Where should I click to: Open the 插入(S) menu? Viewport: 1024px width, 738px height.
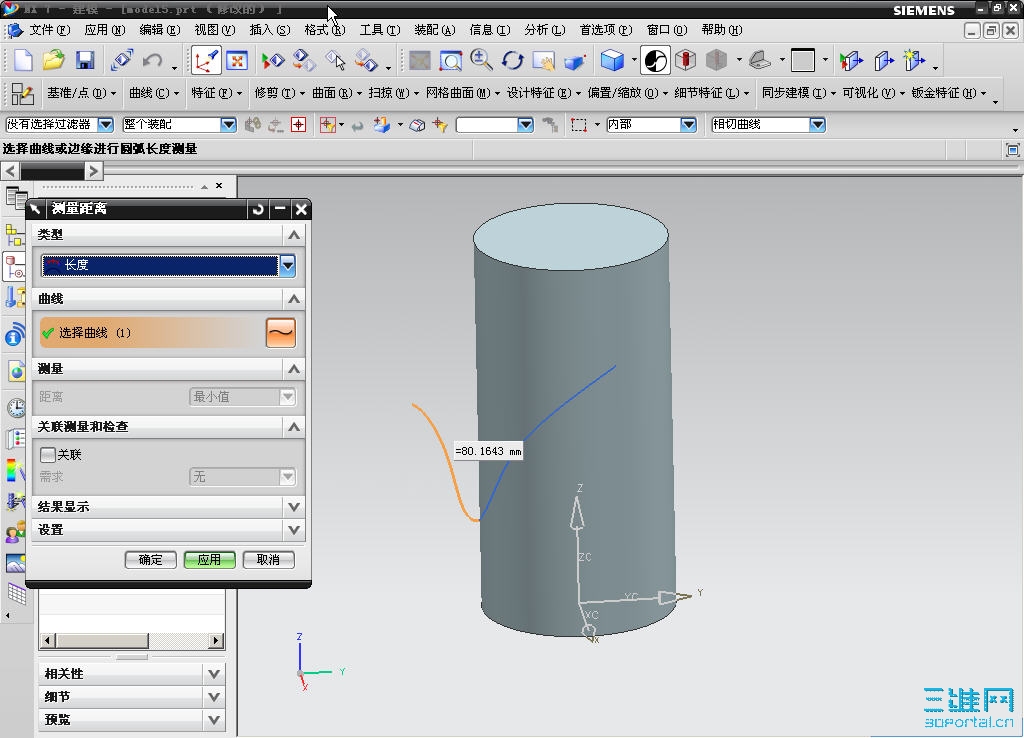tap(269, 30)
